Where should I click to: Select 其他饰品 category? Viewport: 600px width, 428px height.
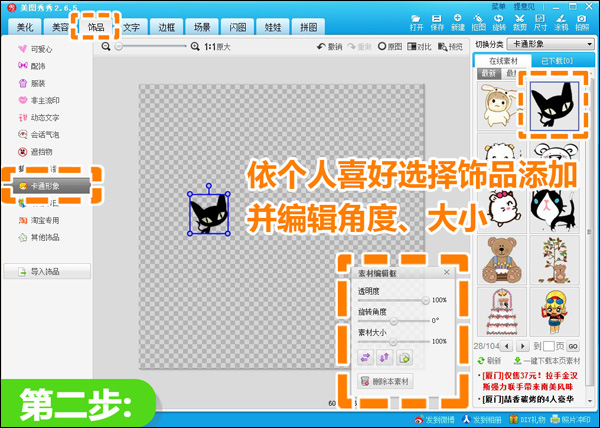(x=39, y=238)
